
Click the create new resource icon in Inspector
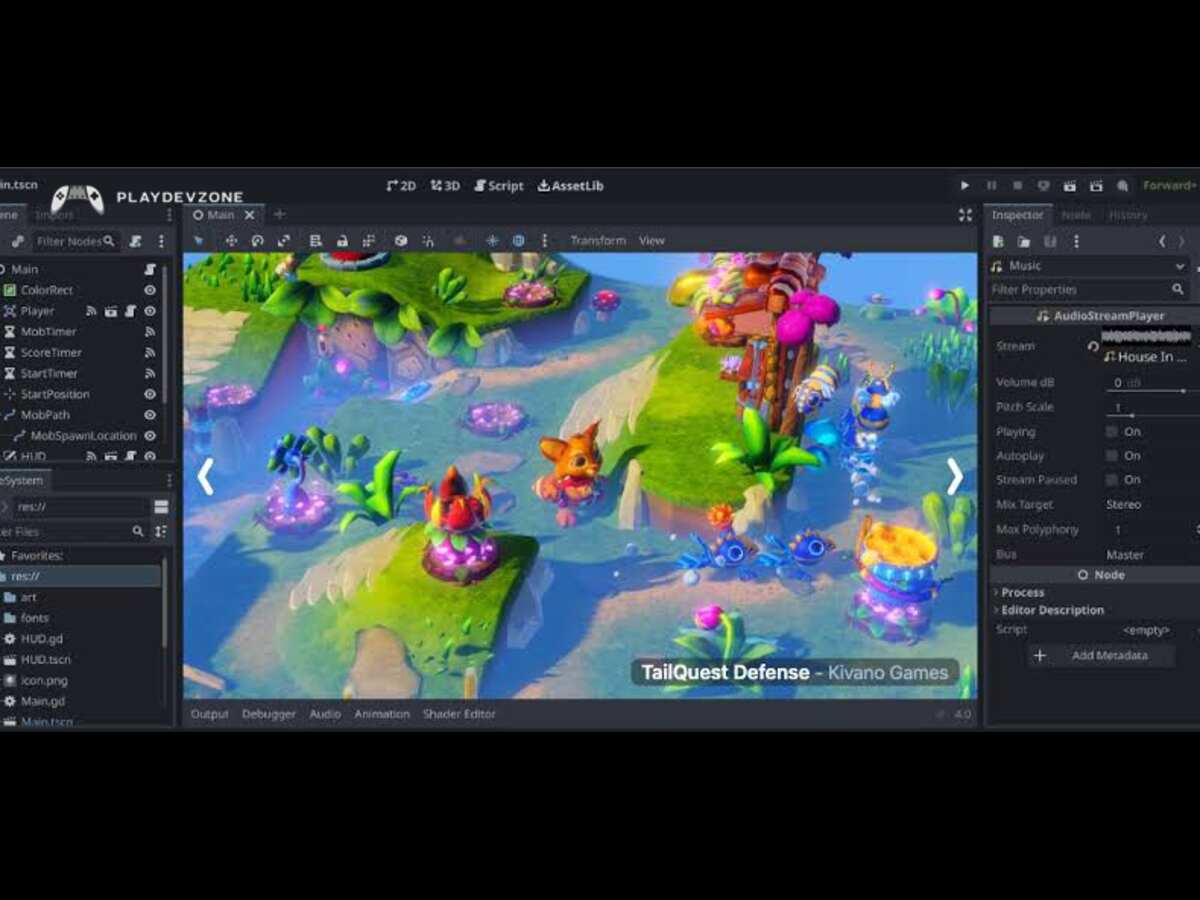[x=998, y=241]
